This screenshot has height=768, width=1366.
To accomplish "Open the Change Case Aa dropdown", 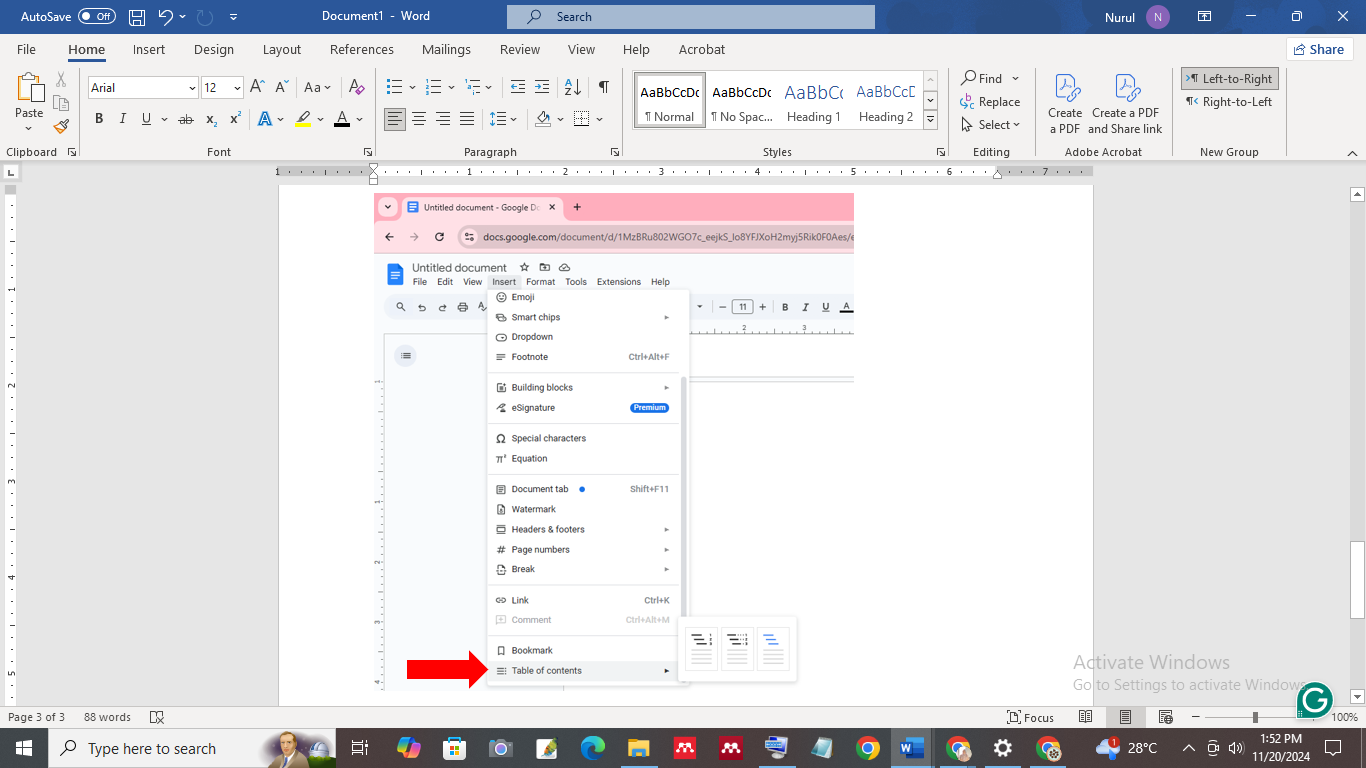I will (318, 88).
